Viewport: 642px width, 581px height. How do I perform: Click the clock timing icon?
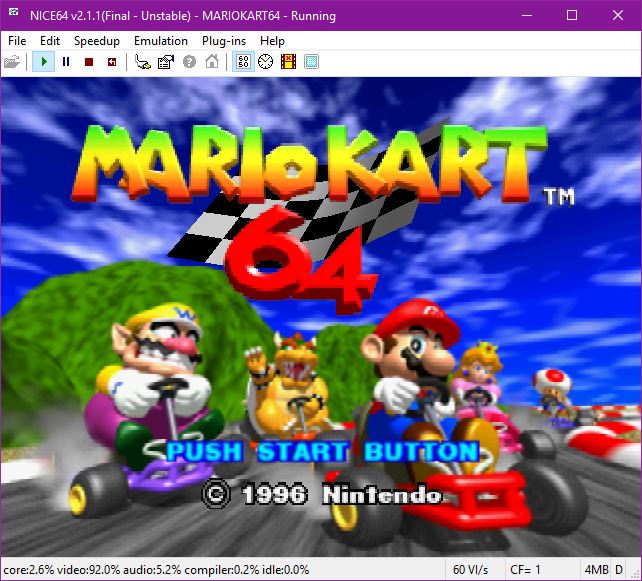(265, 62)
